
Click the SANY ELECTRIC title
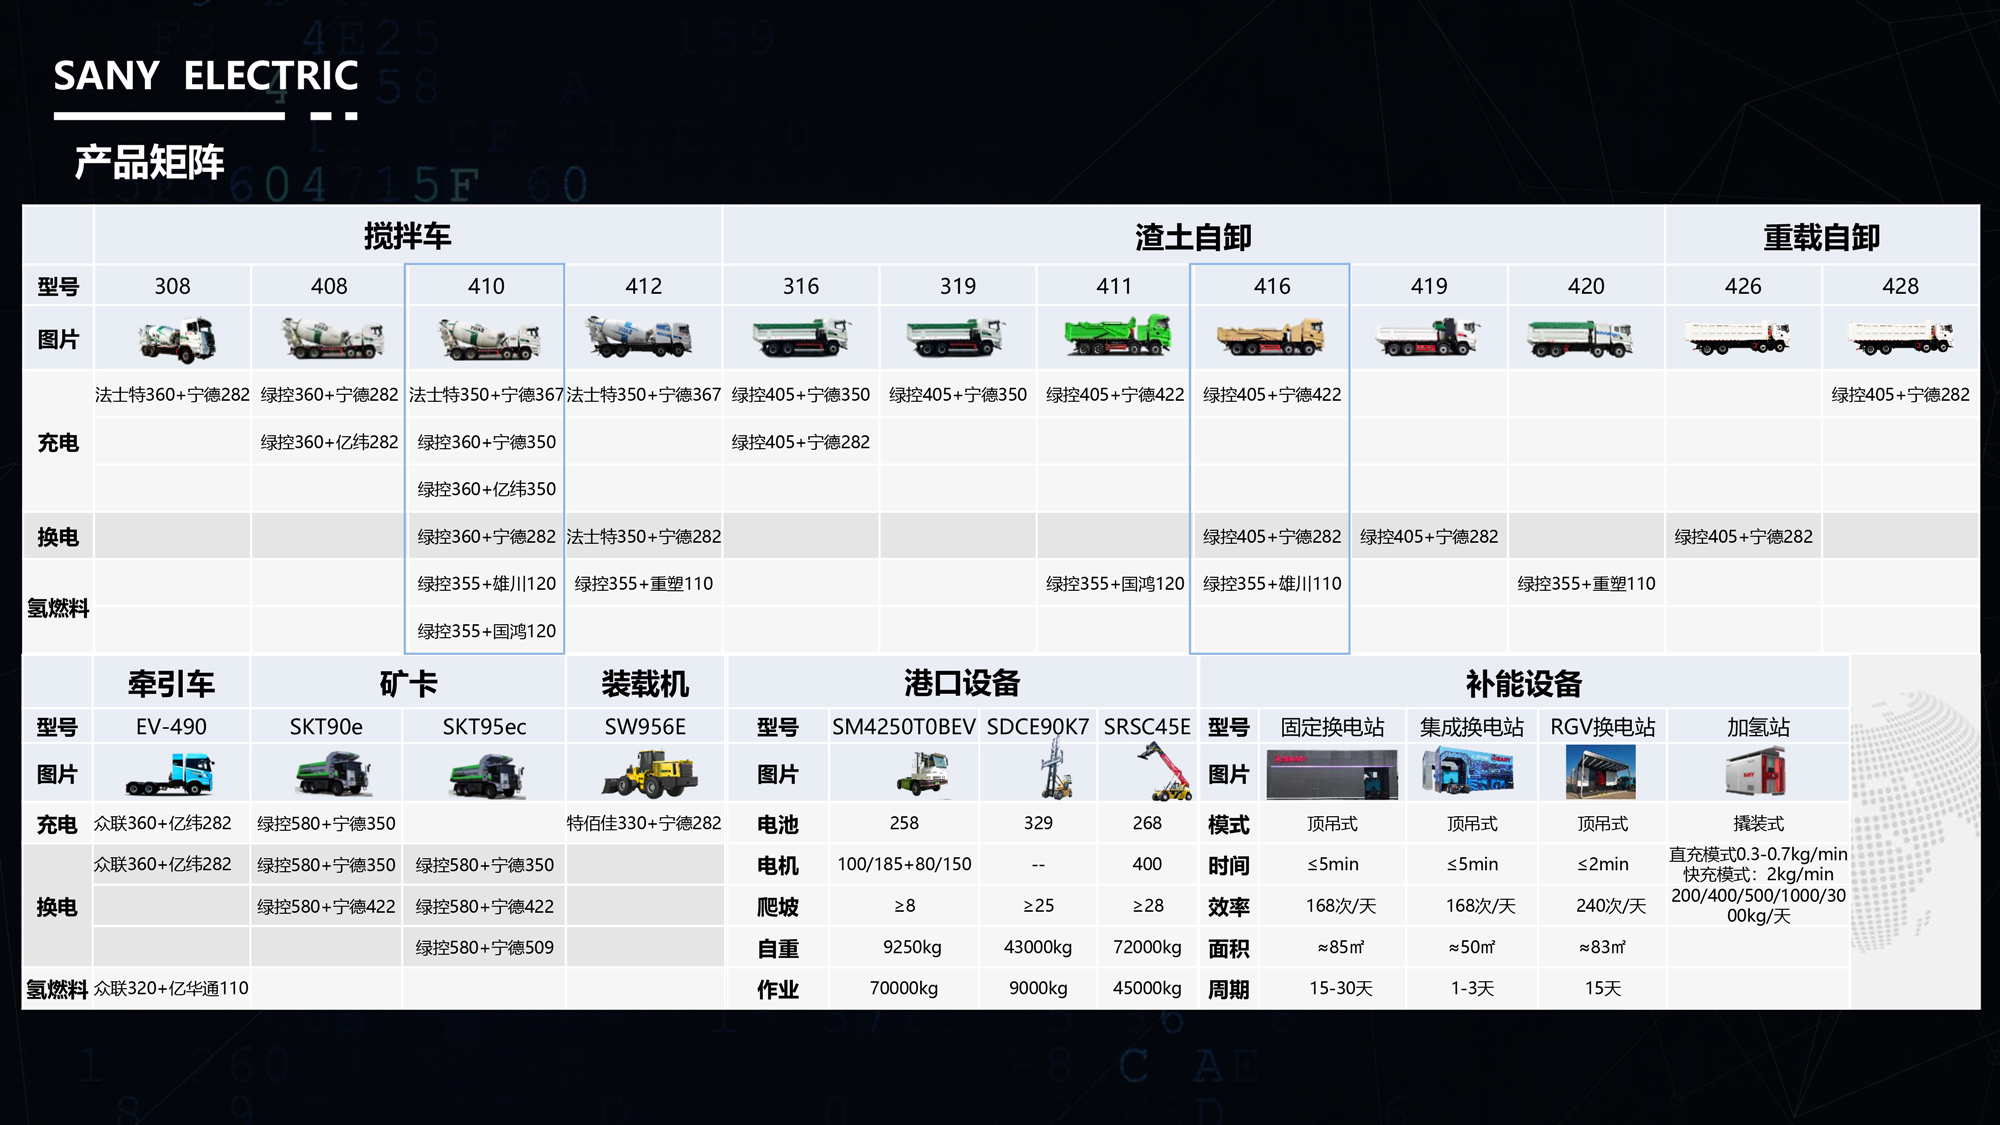206,75
